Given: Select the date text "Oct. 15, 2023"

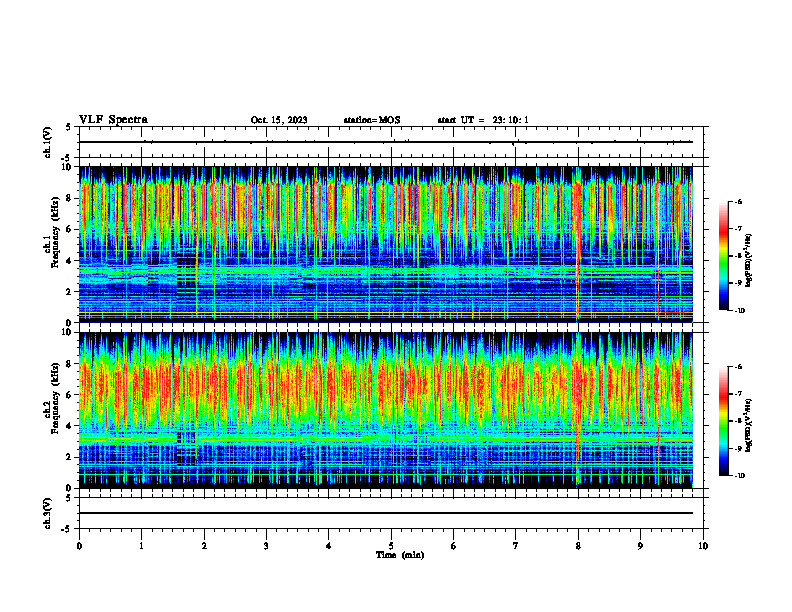Looking at the screenshot, I should click(x=279, y=120).
